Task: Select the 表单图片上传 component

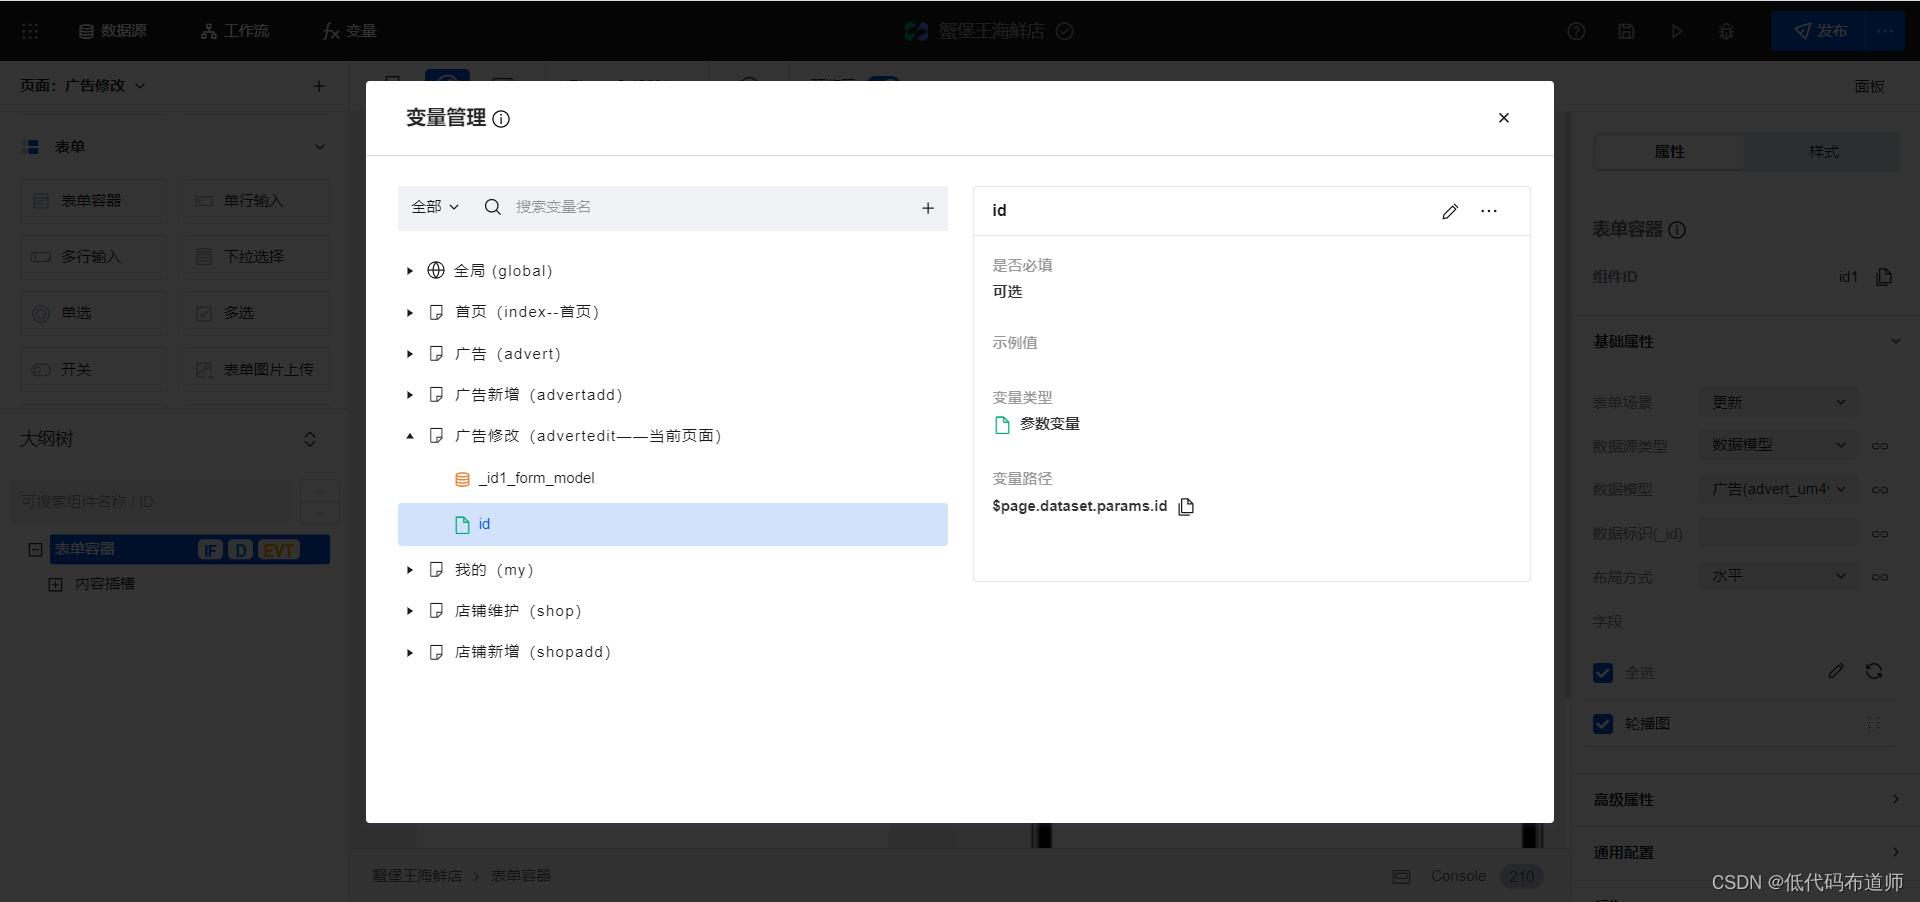Action: [256, 370]
